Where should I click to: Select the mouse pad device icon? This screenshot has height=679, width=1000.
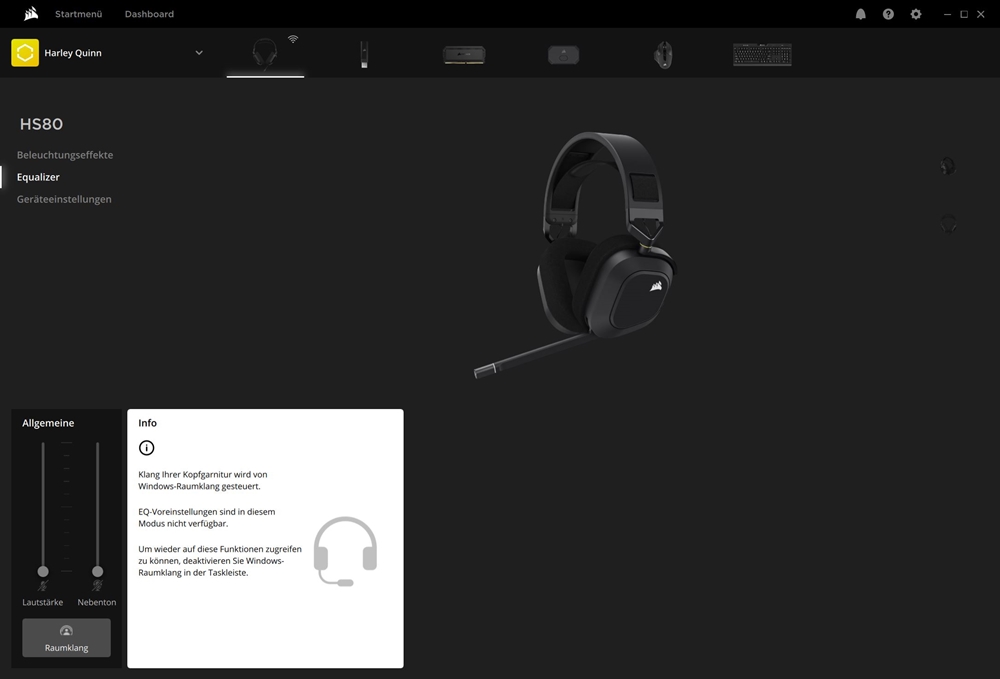pyautogui.click(x=564, y=55)
